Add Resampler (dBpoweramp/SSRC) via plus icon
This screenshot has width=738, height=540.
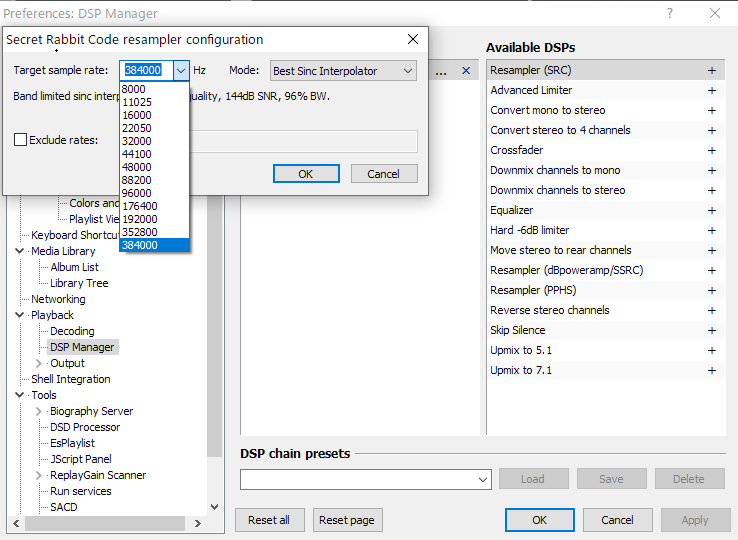[712, 270]
